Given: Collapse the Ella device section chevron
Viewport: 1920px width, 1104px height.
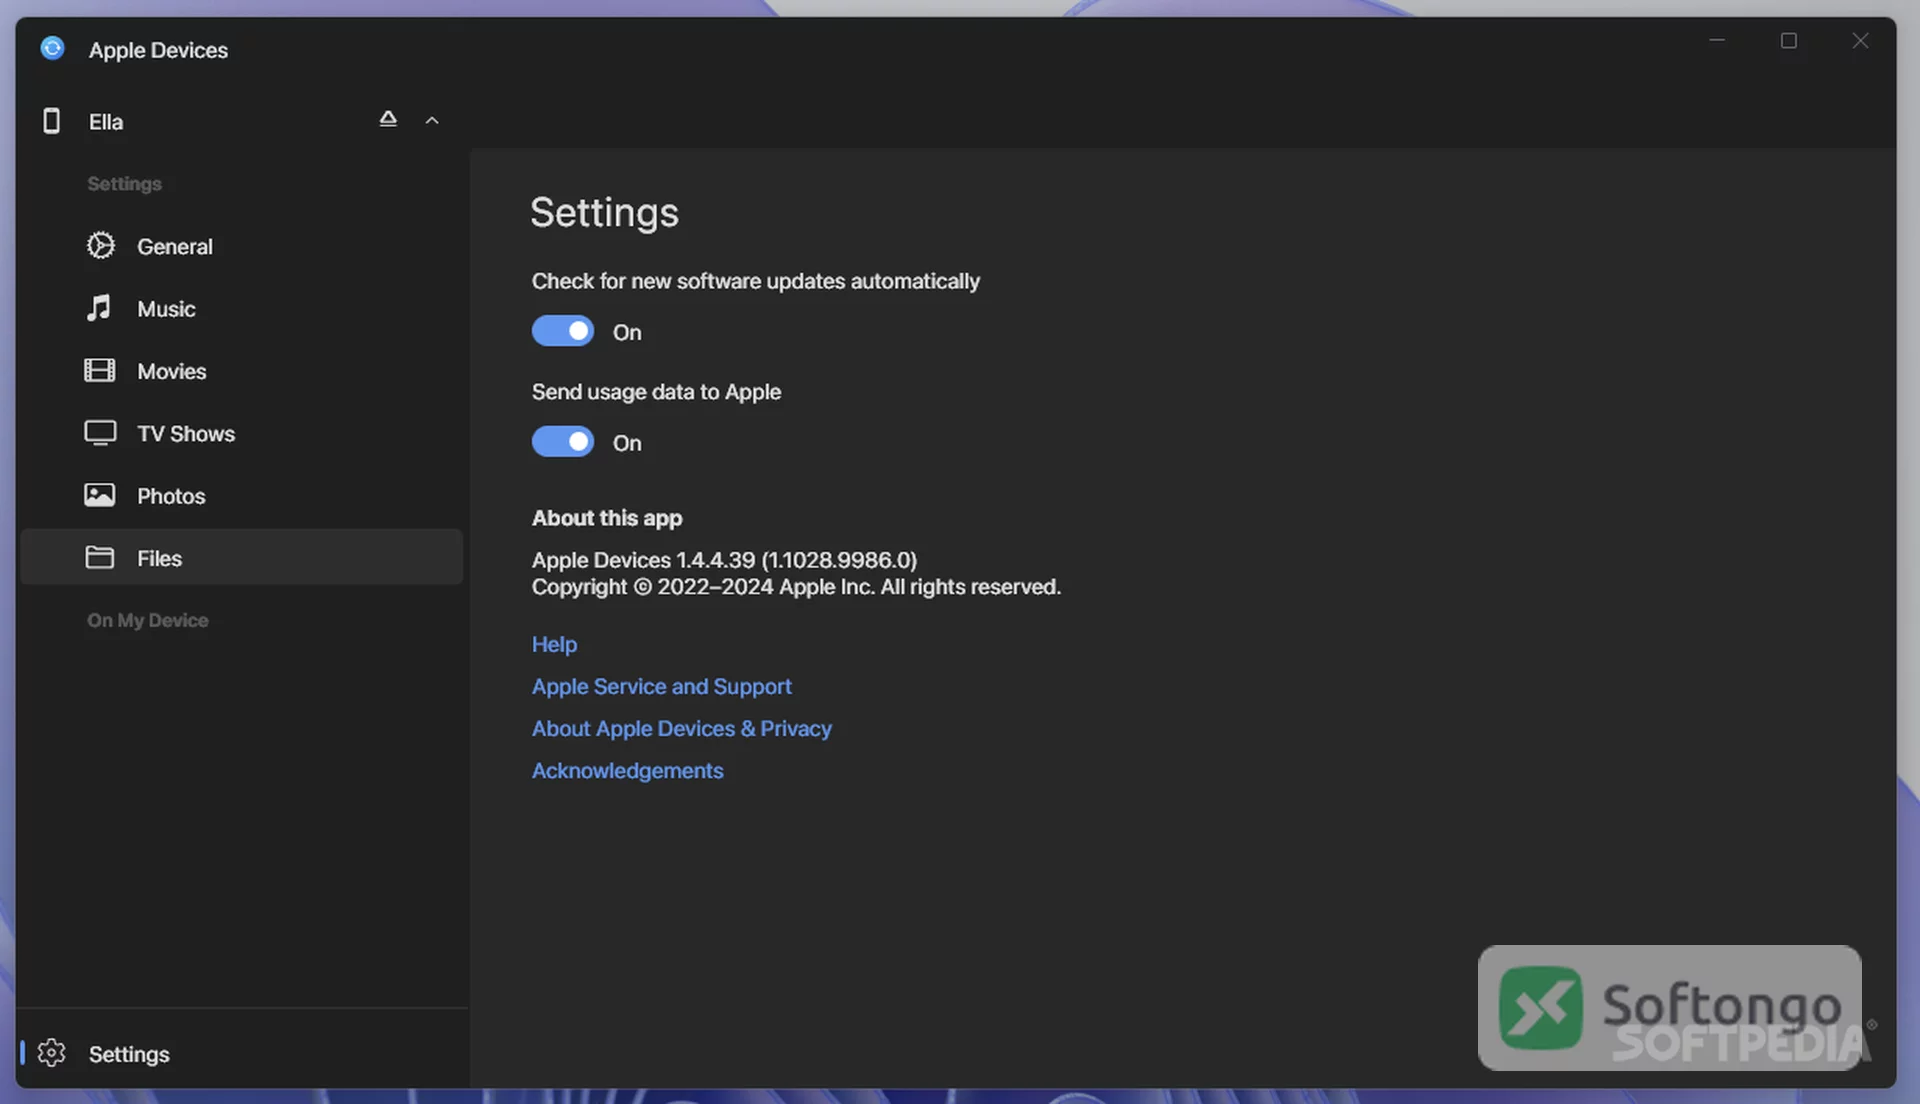Looking at the screenshot, I should [x=432, y=120].
